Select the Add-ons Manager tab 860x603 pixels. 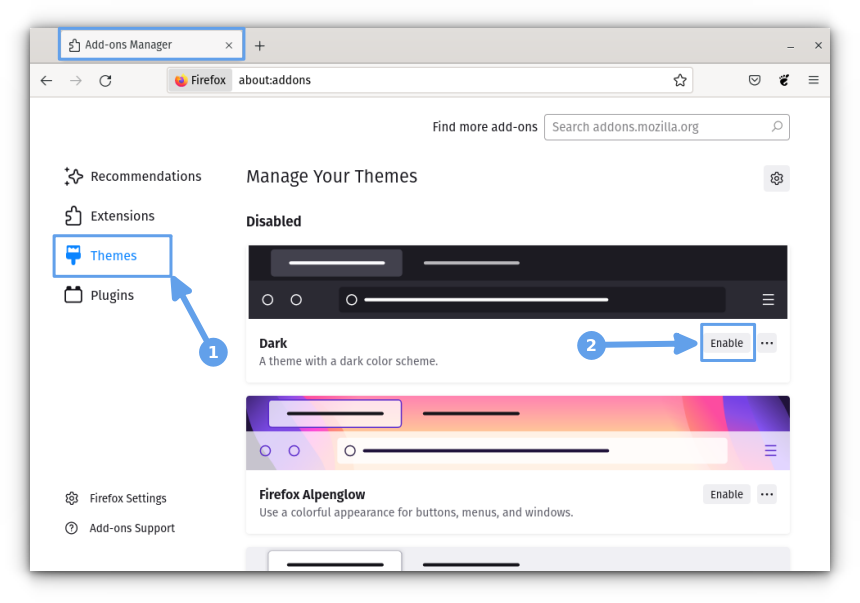pos(151,44)
